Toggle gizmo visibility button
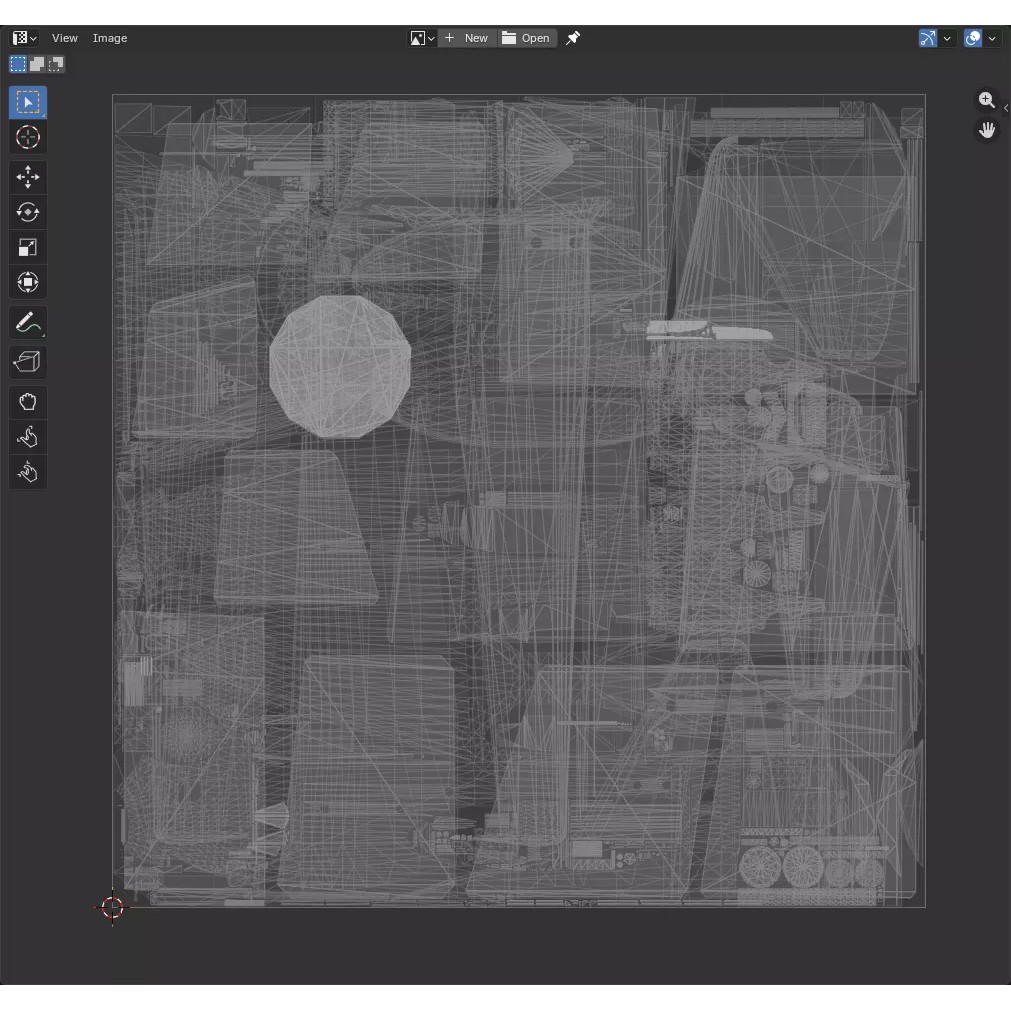The height and width of the screenshot is (1011, 1011). [928, 38]
